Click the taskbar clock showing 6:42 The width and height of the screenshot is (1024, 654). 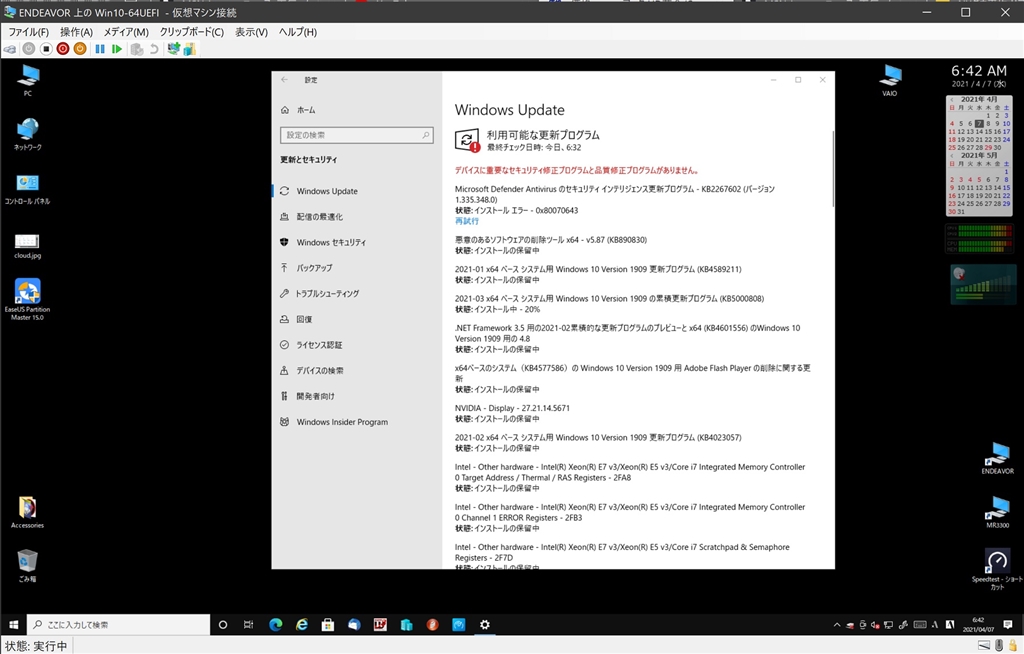[x=978, y=625]
